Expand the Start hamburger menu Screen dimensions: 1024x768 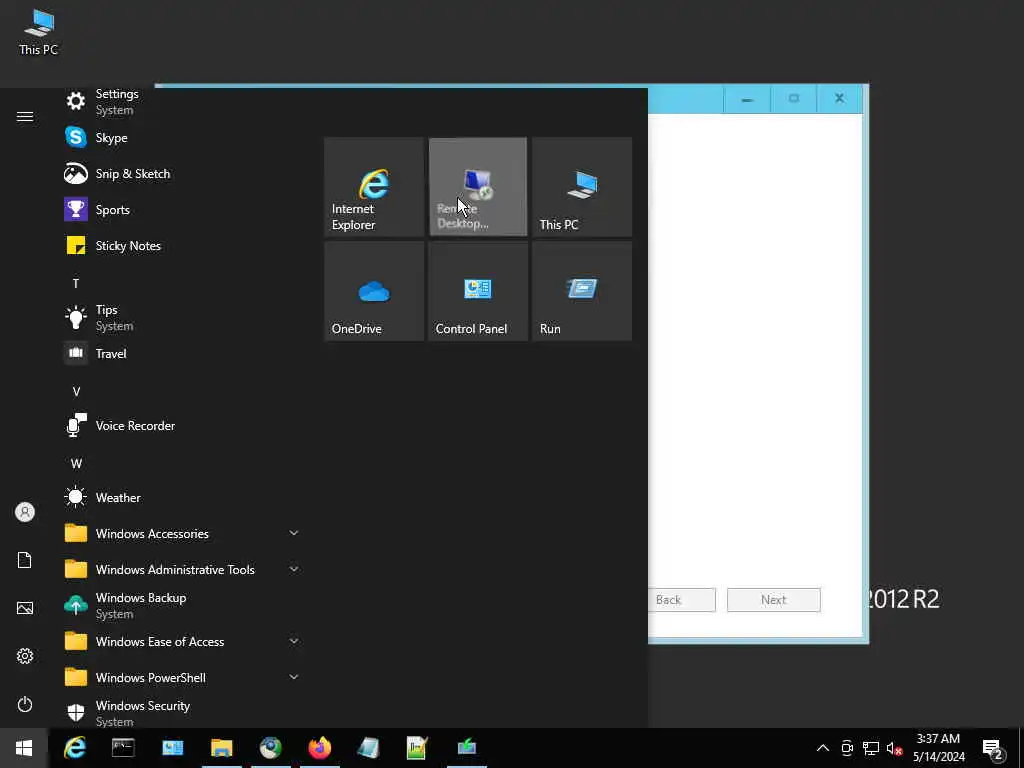pyautogui.click(x=25, y=117)
